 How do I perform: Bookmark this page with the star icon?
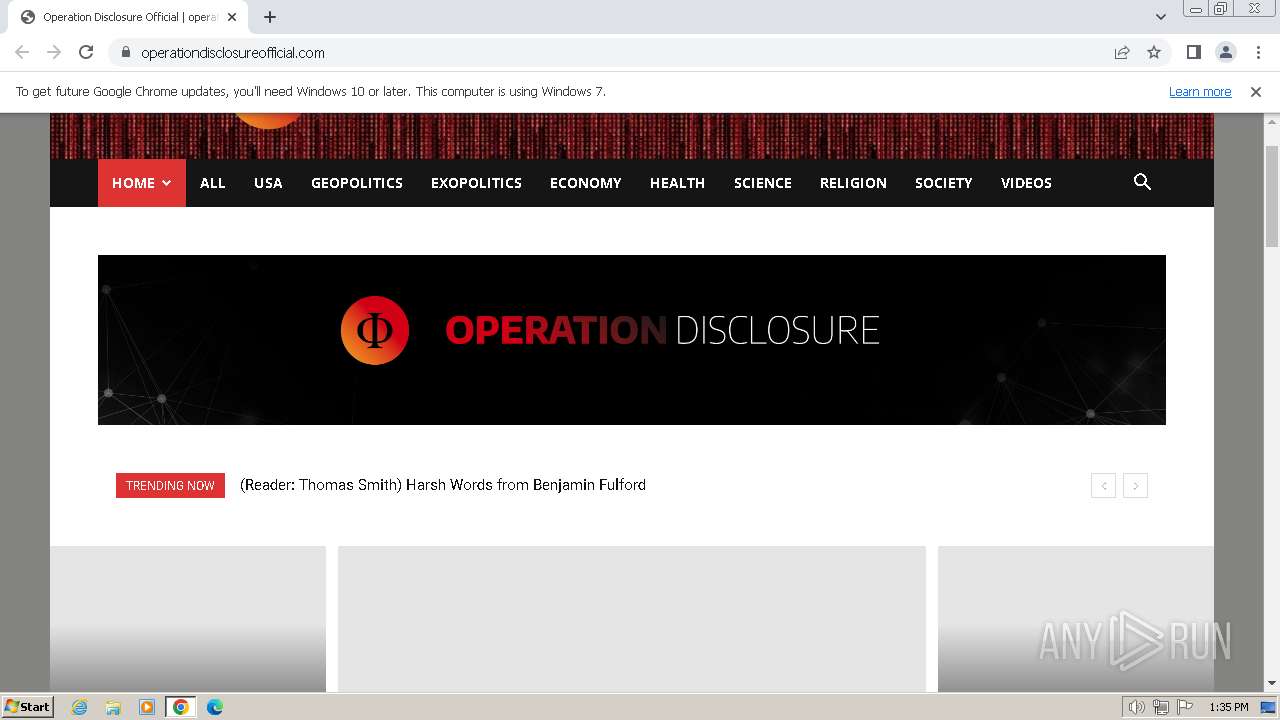[x=1154, y=52]
